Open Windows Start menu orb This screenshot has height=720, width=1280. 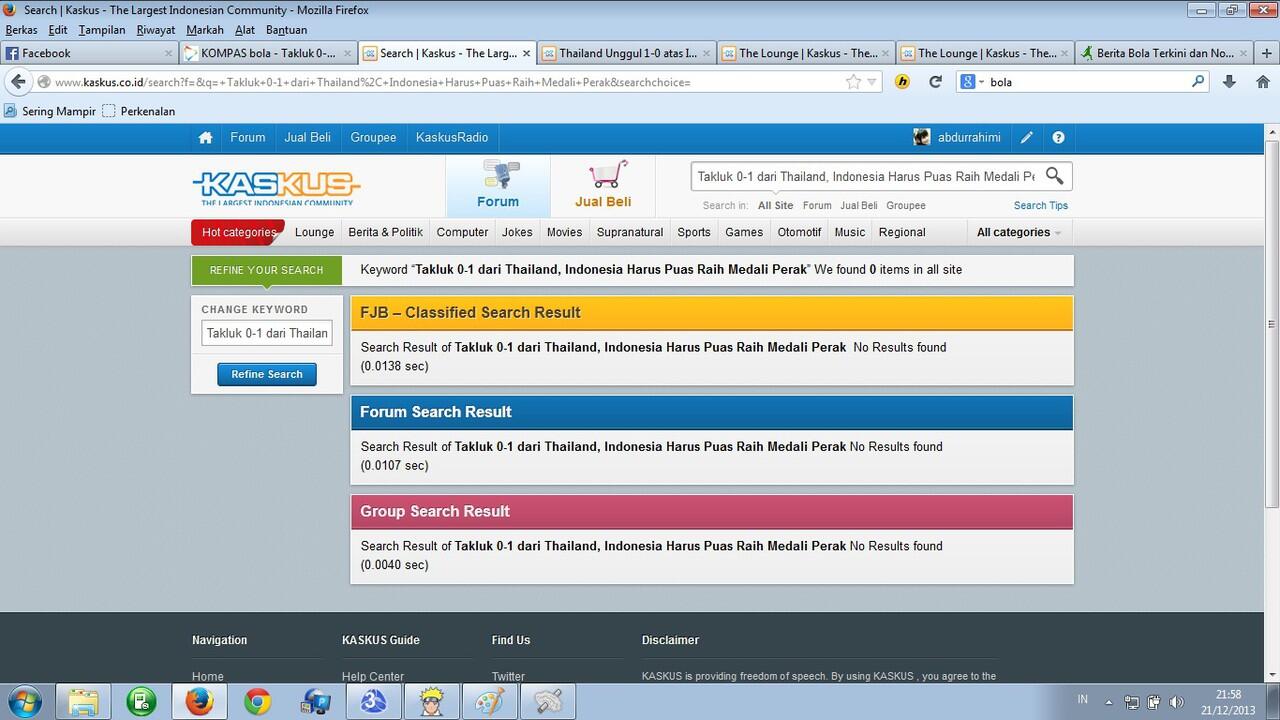pos(24,701)
